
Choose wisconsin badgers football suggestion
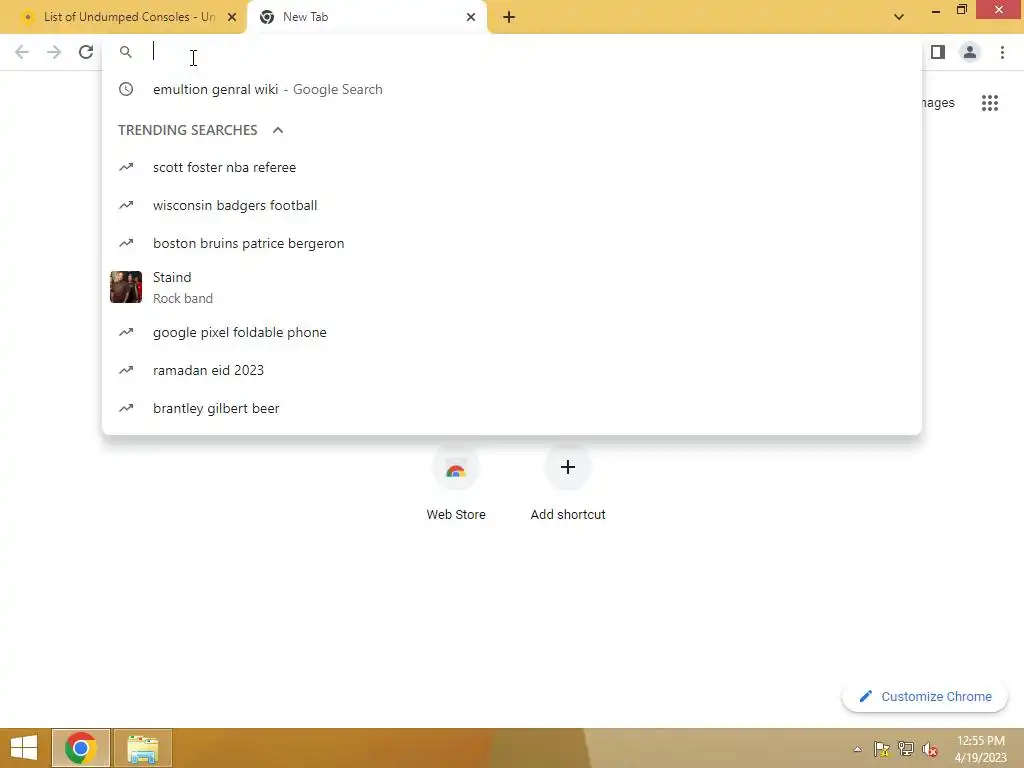[x=512, y=205]
